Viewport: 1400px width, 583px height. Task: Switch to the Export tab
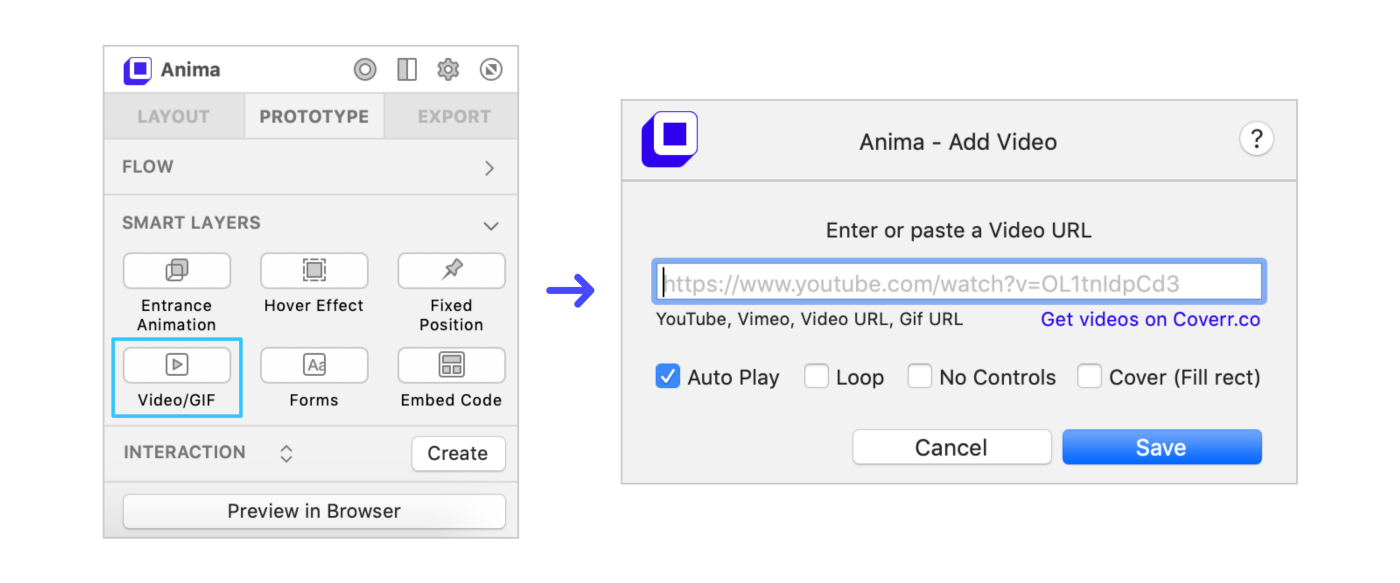click(x=453, y=117)
